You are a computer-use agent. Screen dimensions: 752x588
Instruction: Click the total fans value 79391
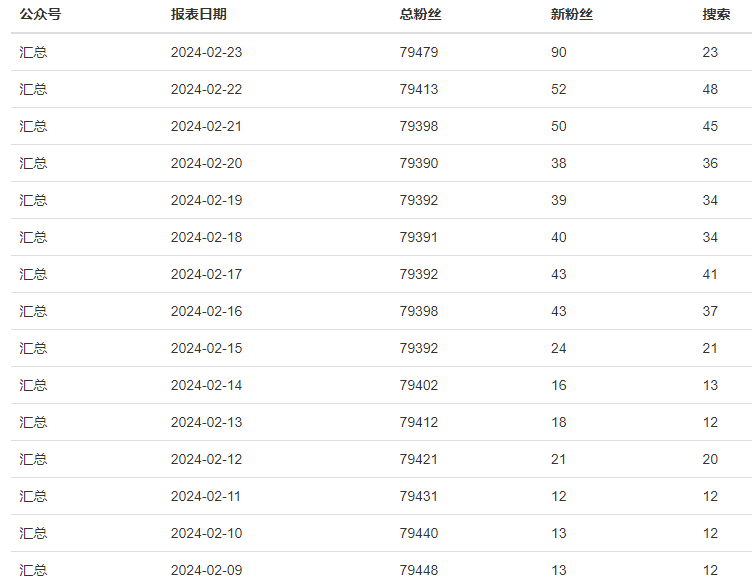pyautogui.click(x=419, y=237)
